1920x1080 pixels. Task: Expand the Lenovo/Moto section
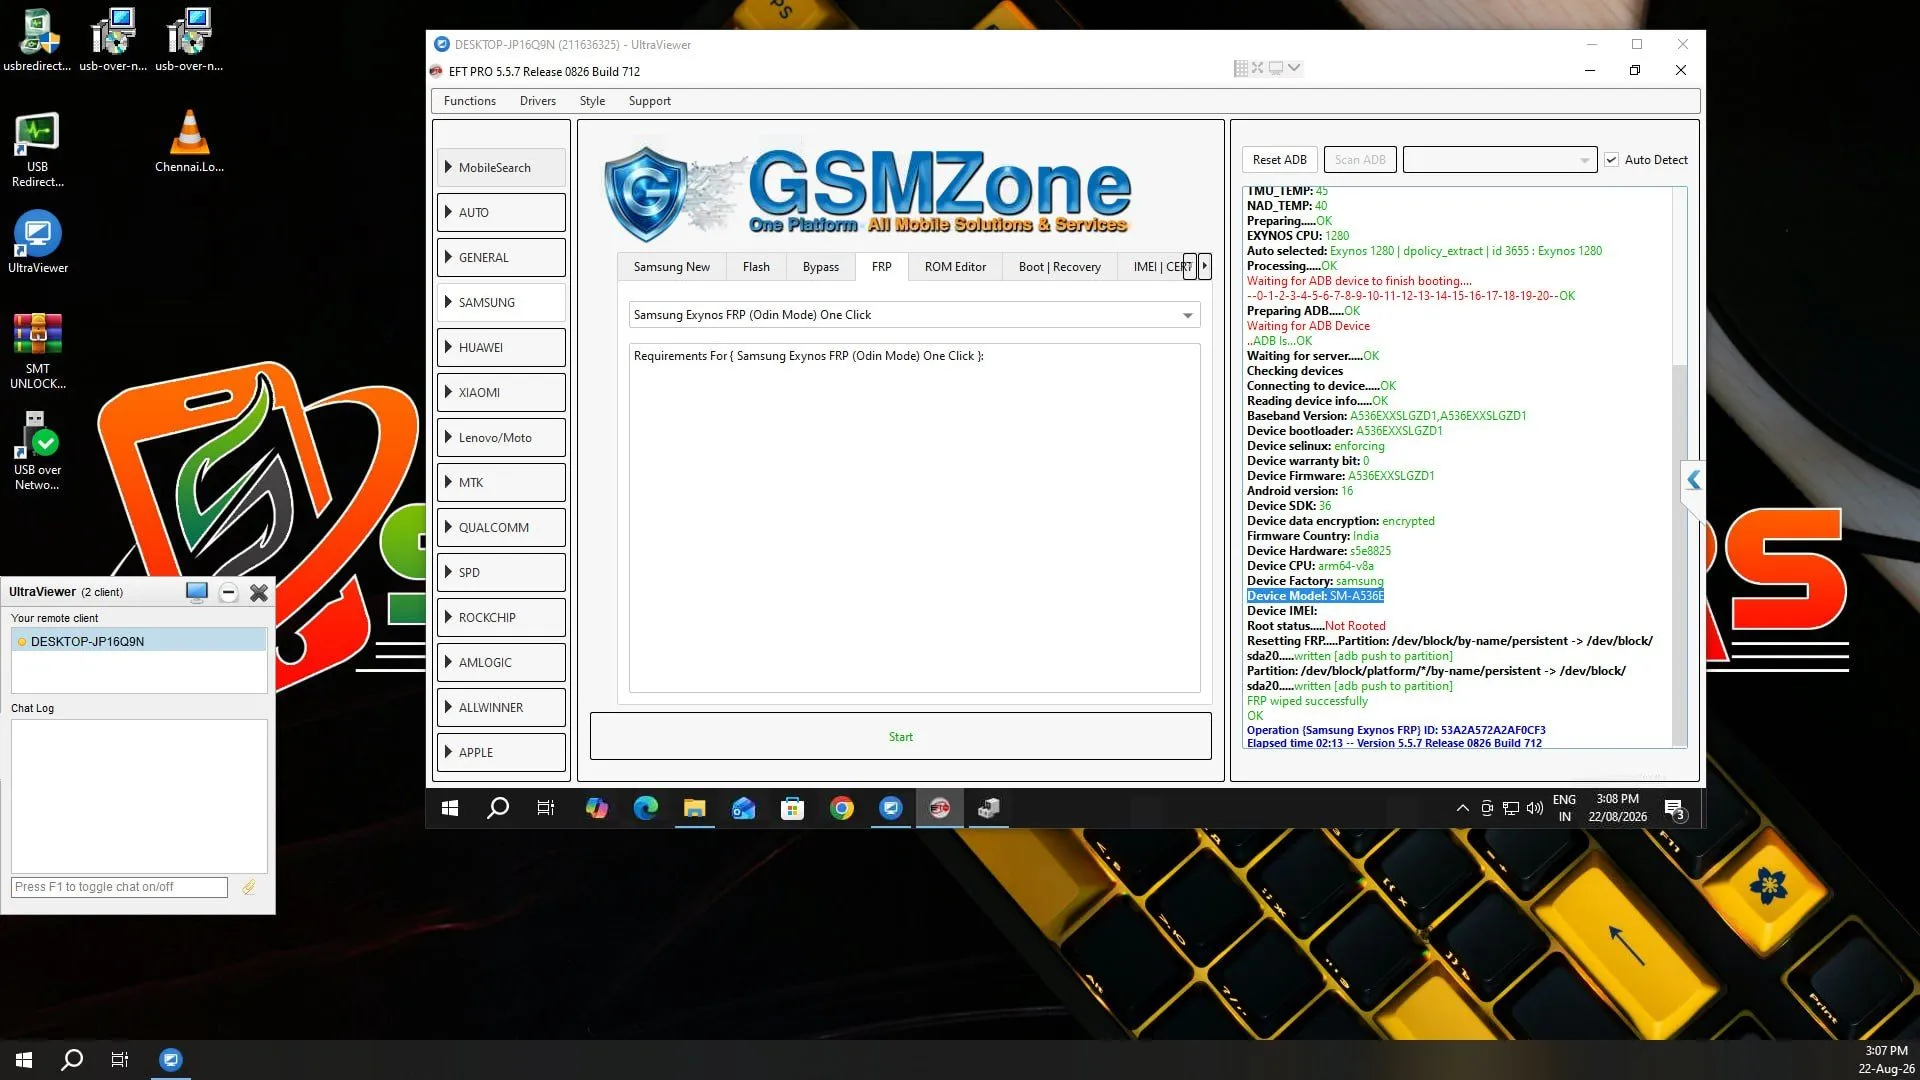click(x=501, y=438)
